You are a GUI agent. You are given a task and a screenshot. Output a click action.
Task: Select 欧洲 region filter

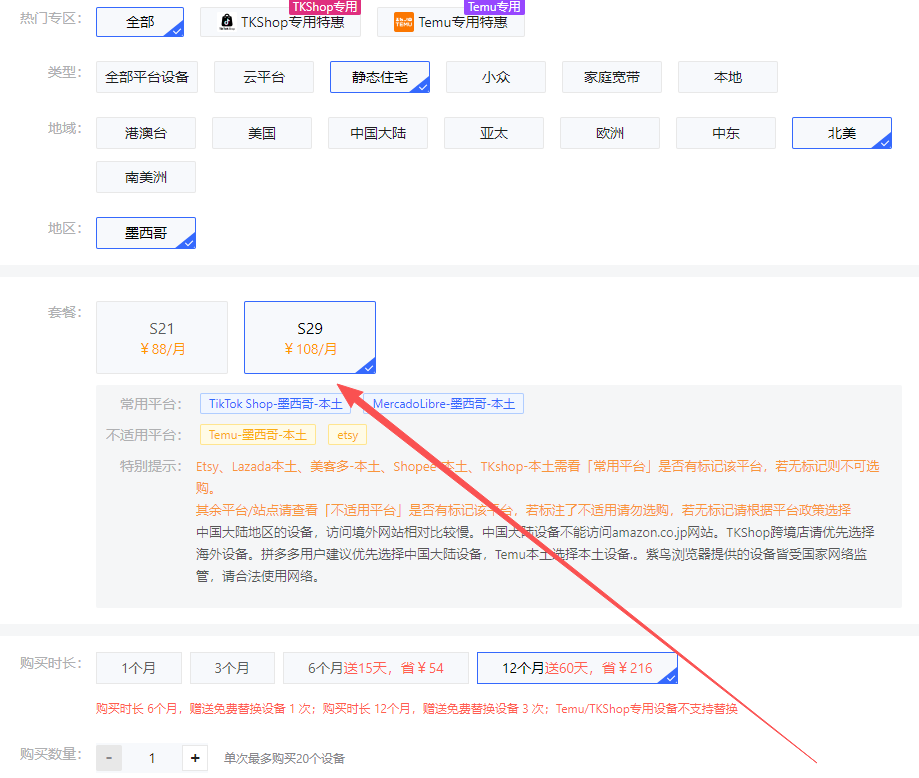(610, 133)
